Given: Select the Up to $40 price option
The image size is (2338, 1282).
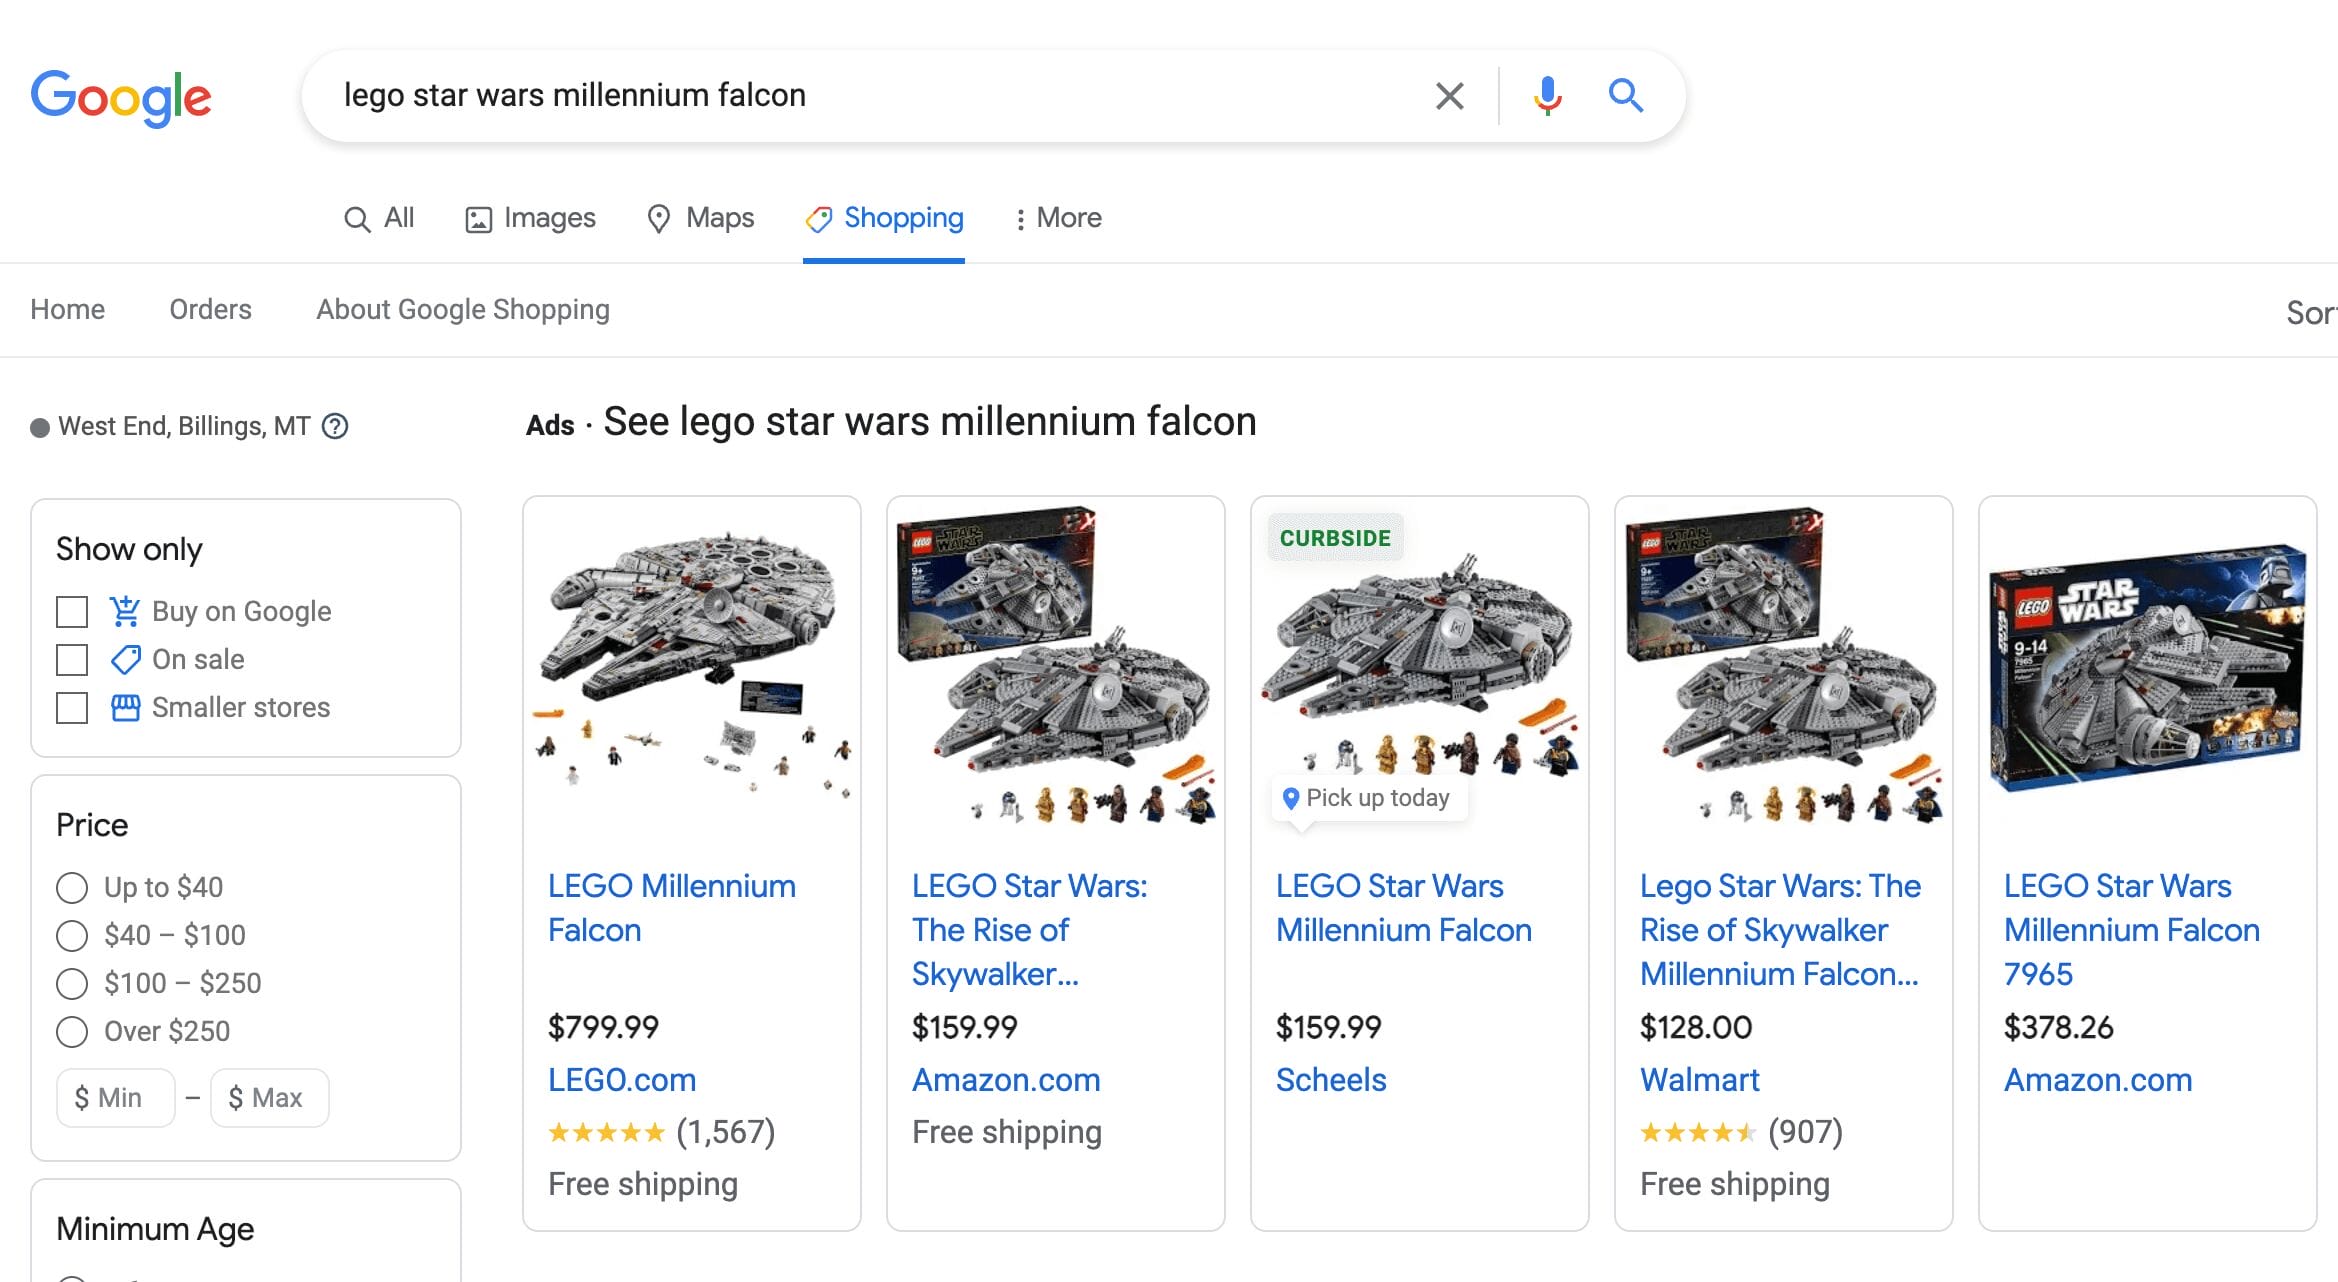Looking at the screenshot, I should pos(72,887).
